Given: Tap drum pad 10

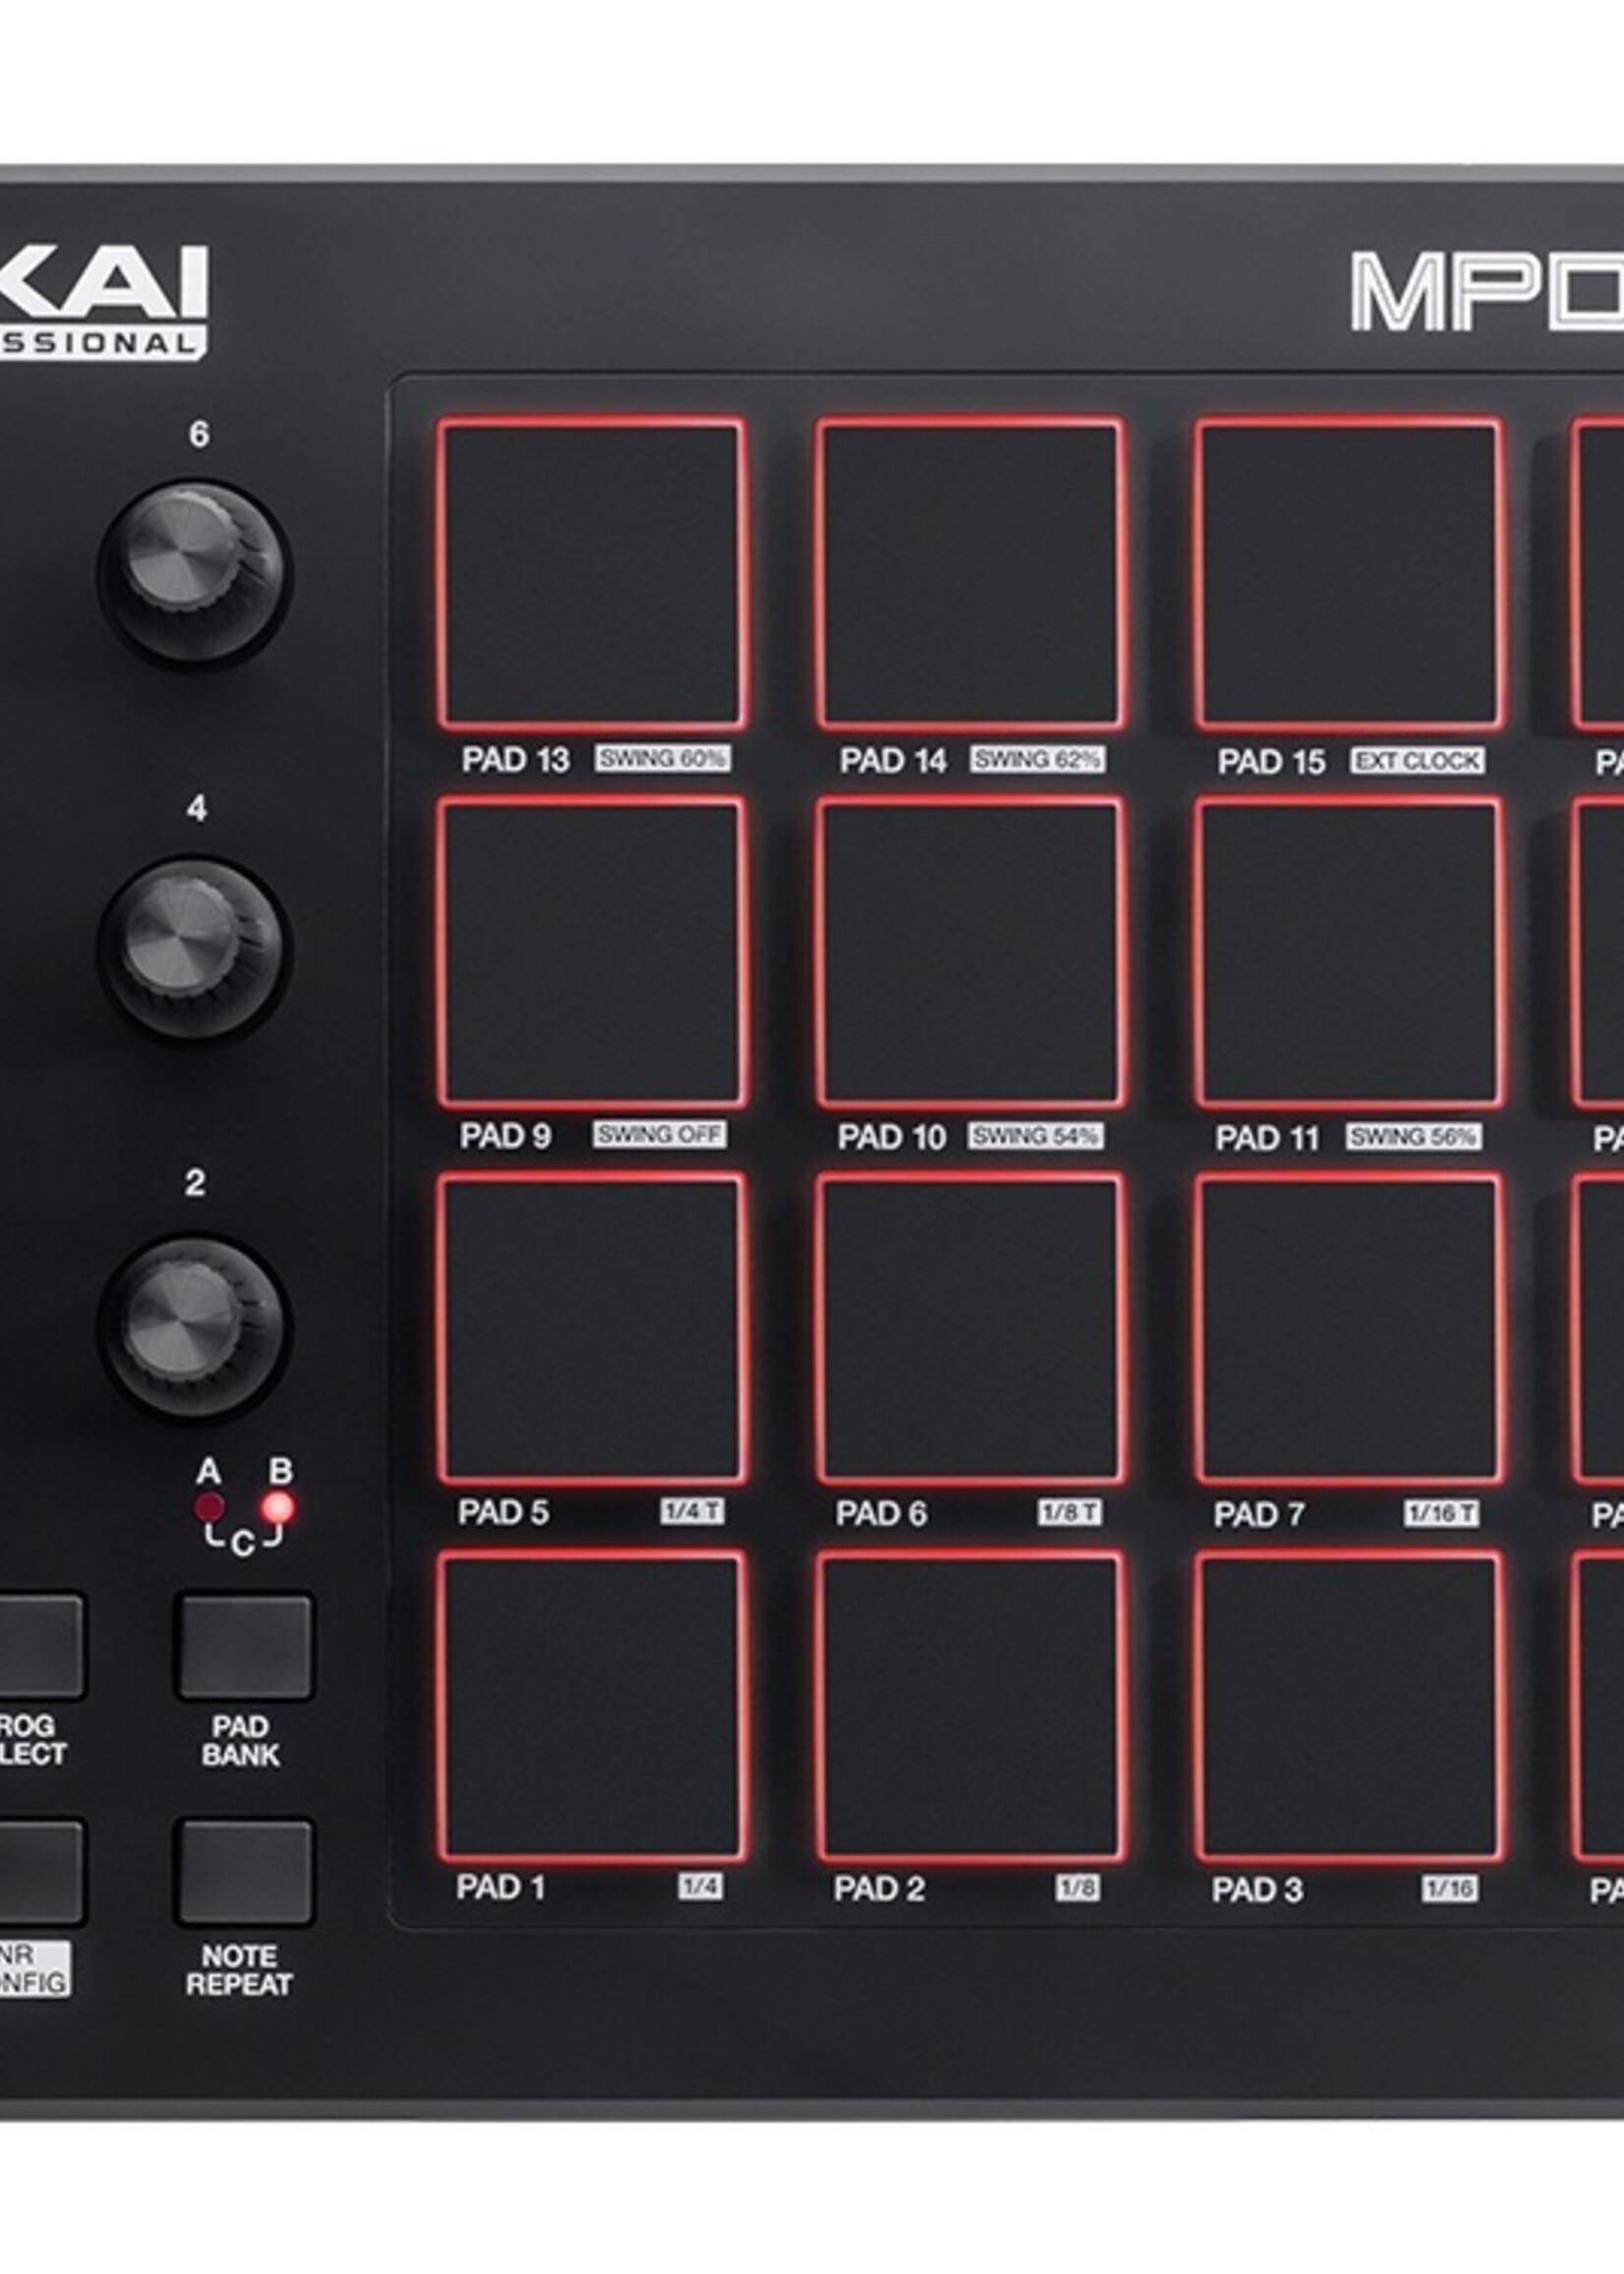Looking at the screenshot, I should (x=970, y=952).
